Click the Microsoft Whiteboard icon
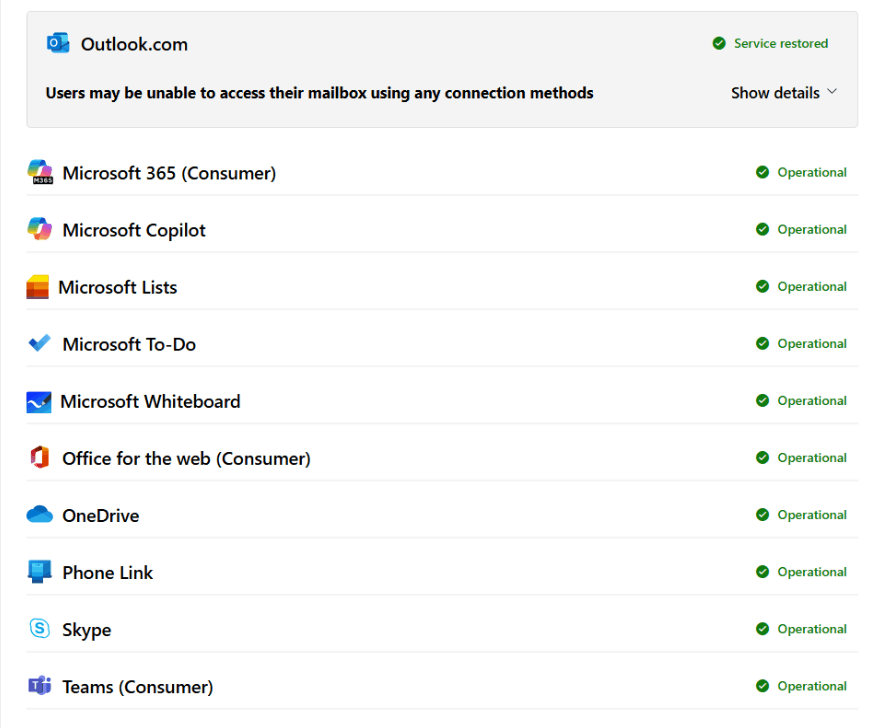 38,402
